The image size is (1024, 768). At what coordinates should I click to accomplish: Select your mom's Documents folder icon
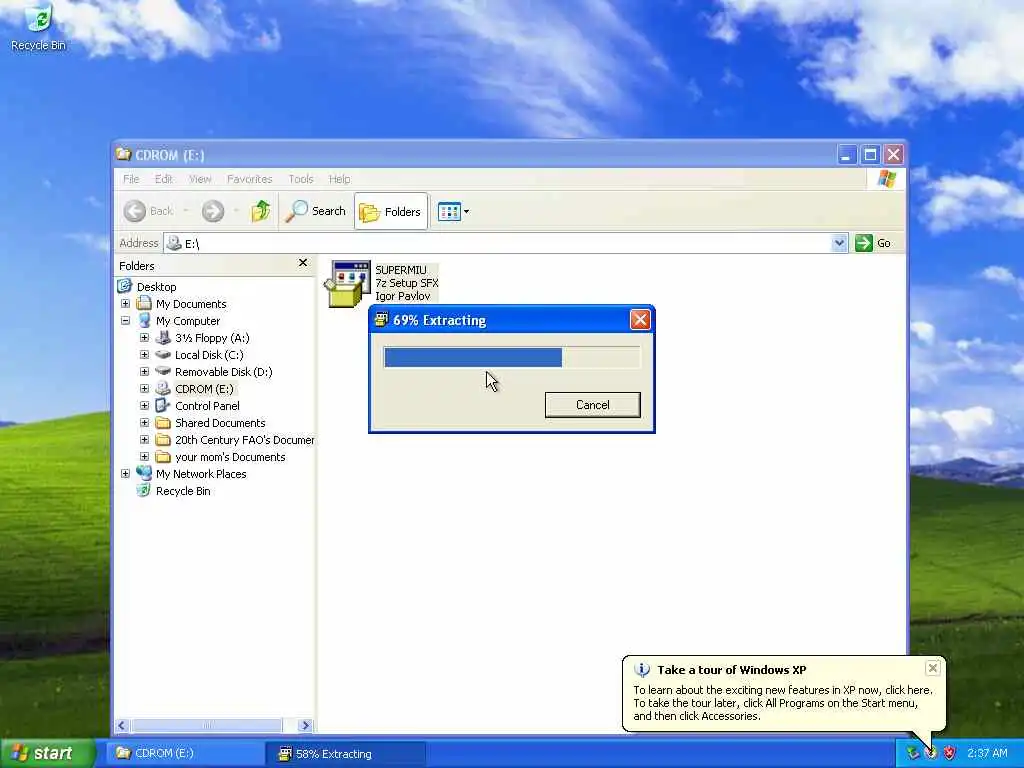(x=163, y=456)
